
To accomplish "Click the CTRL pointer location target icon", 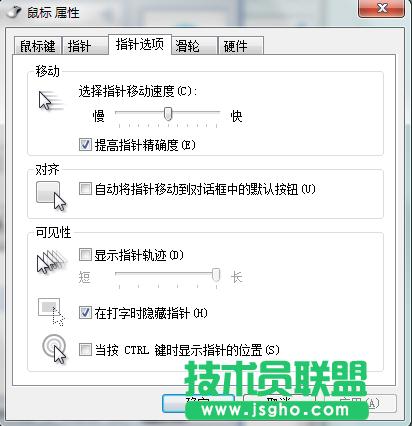I will (54, 348).
